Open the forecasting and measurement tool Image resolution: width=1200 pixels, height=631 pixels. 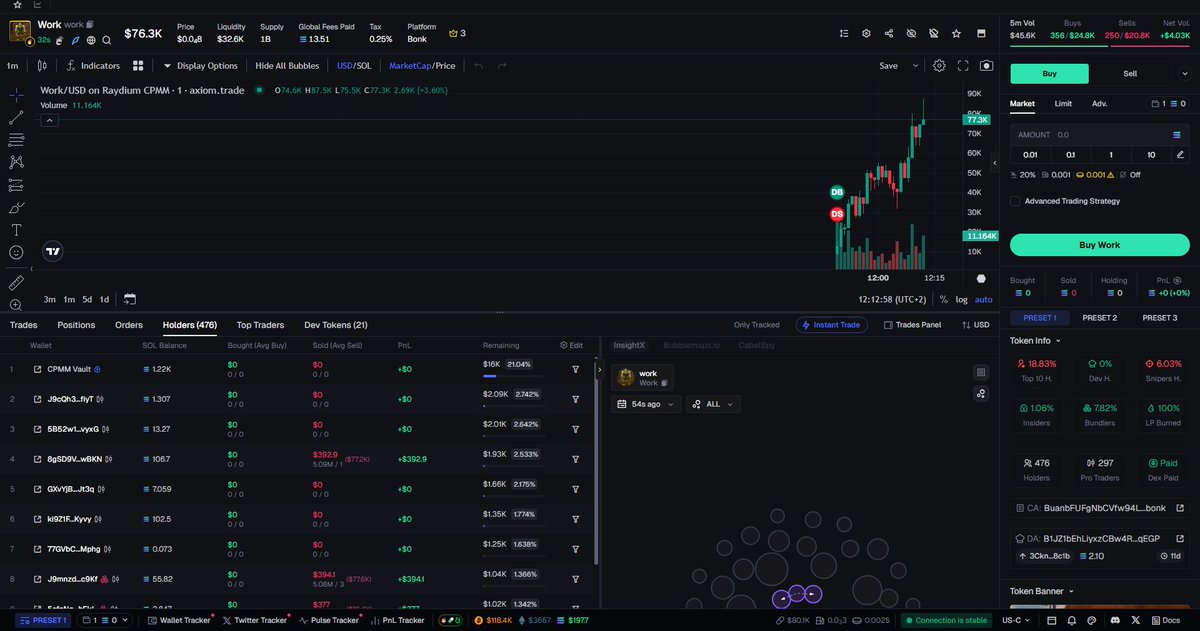[x=16, y=185]
